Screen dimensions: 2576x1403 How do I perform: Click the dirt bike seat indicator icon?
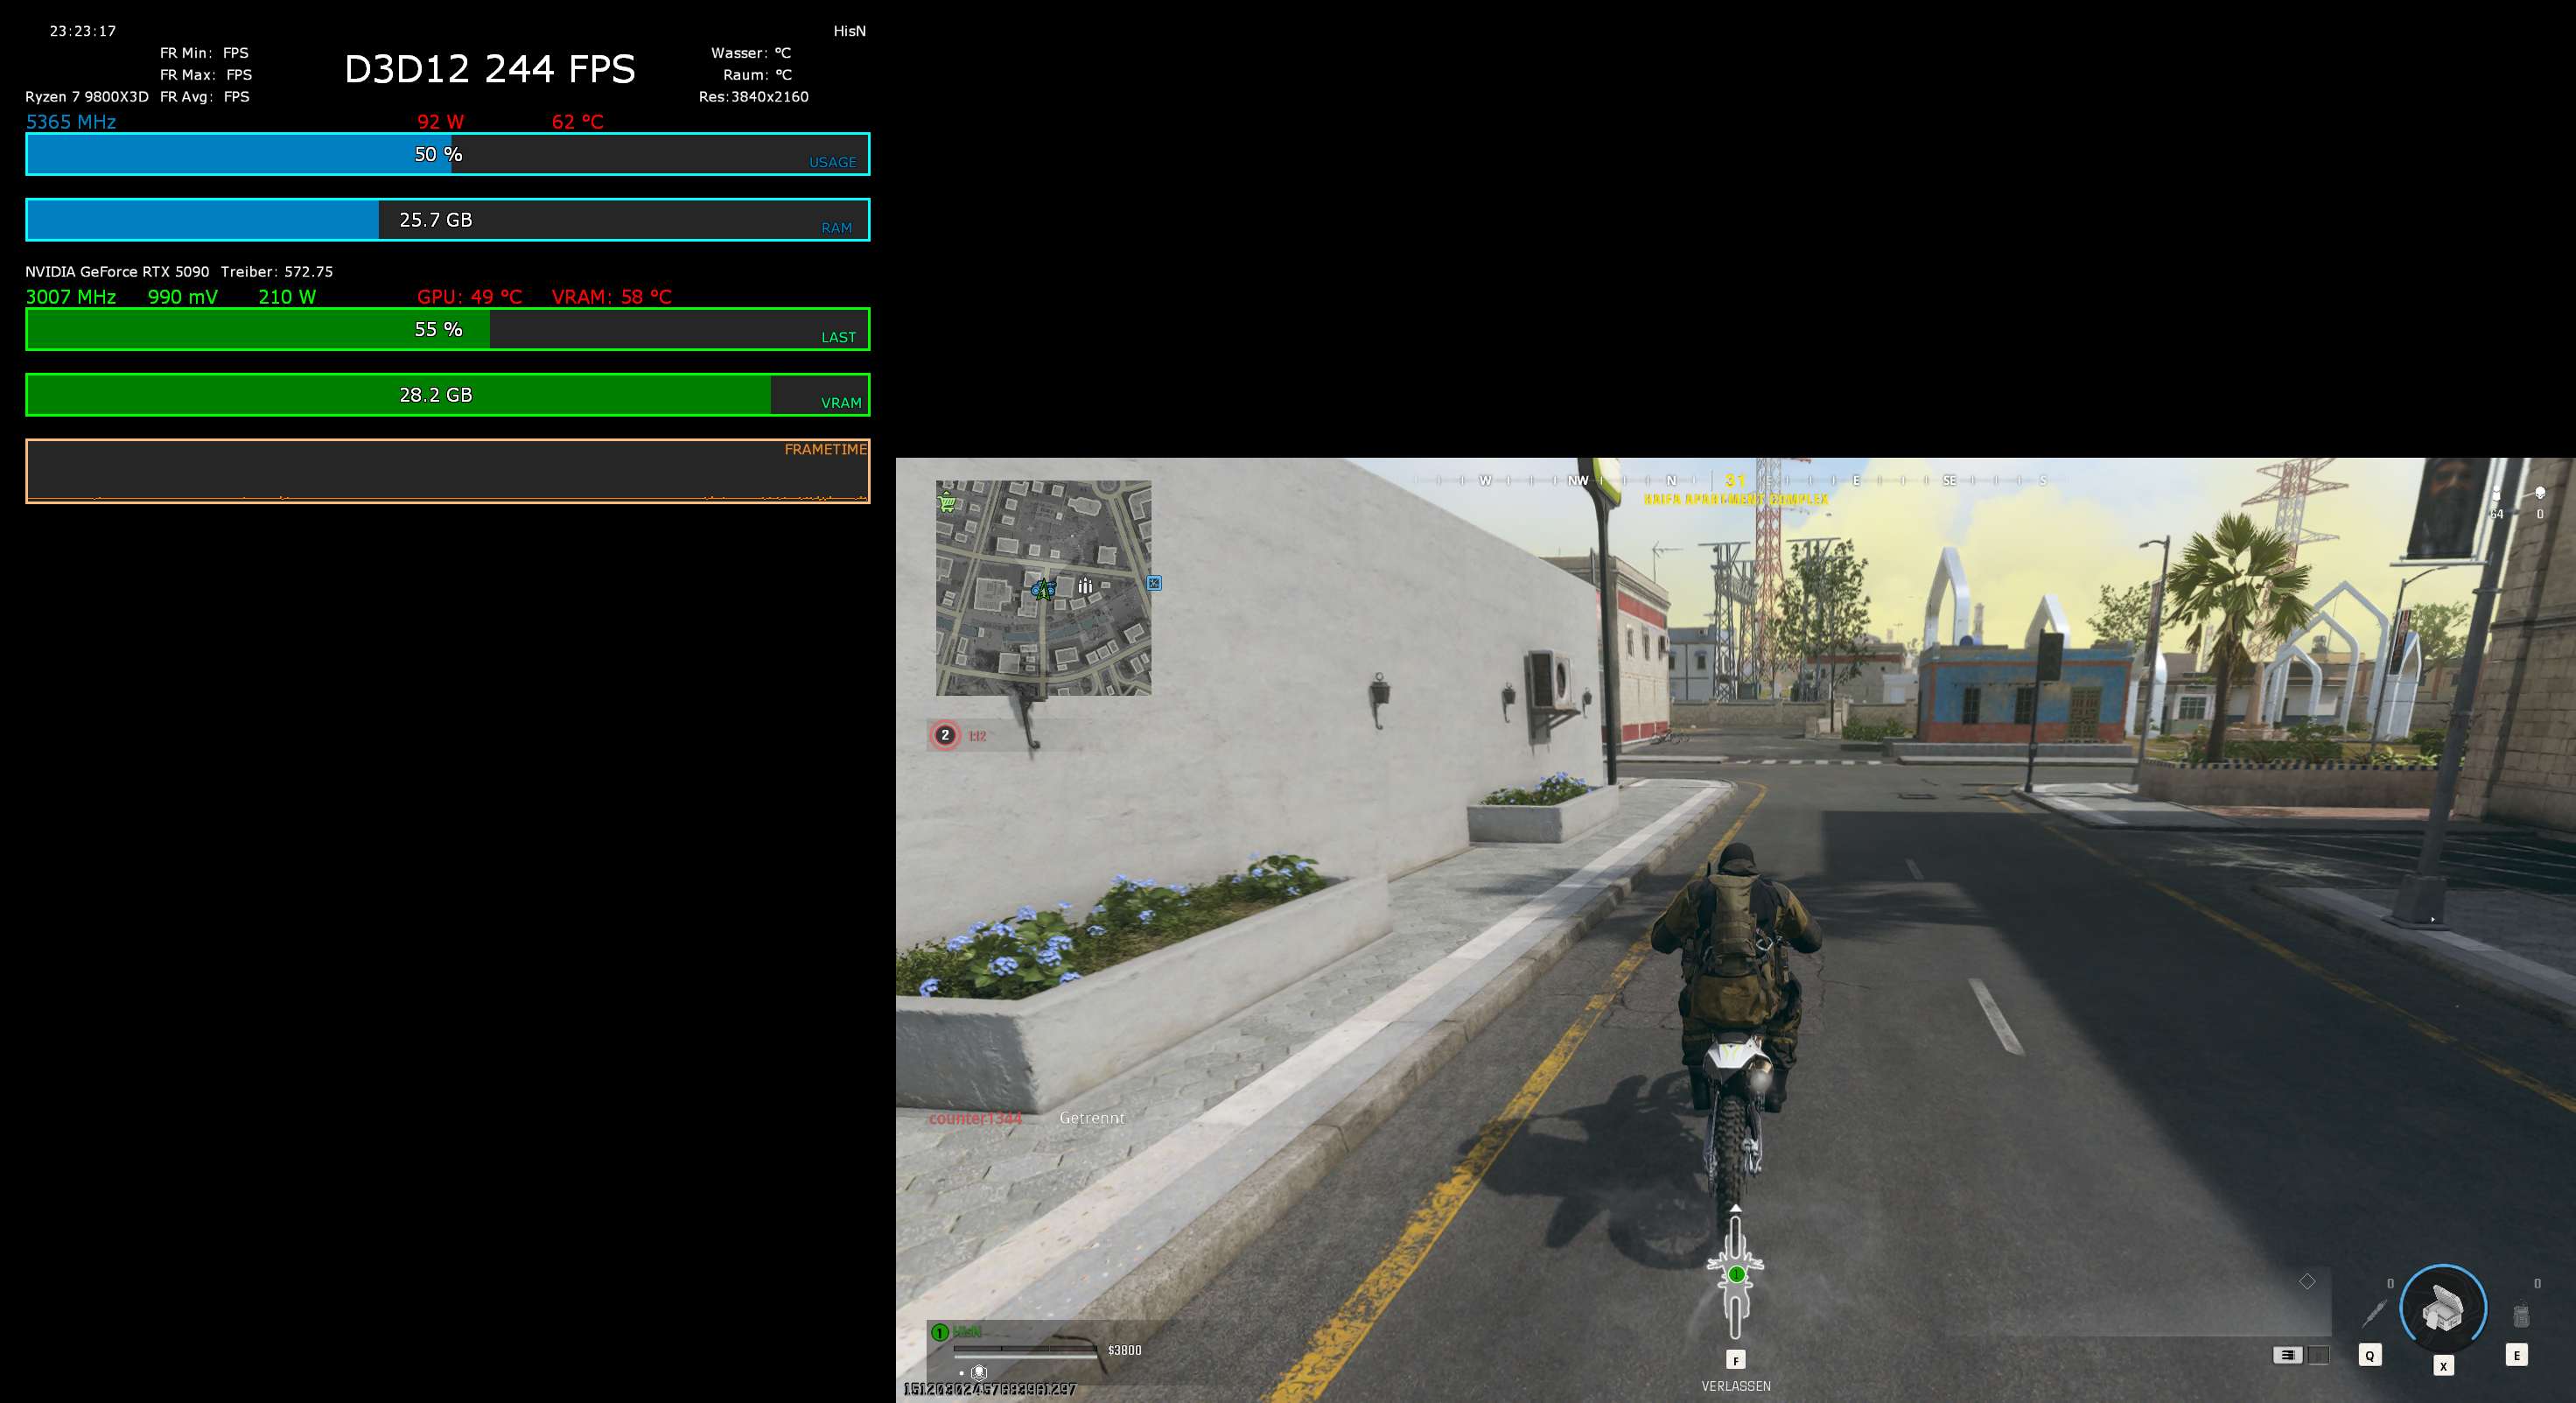1736,1275
